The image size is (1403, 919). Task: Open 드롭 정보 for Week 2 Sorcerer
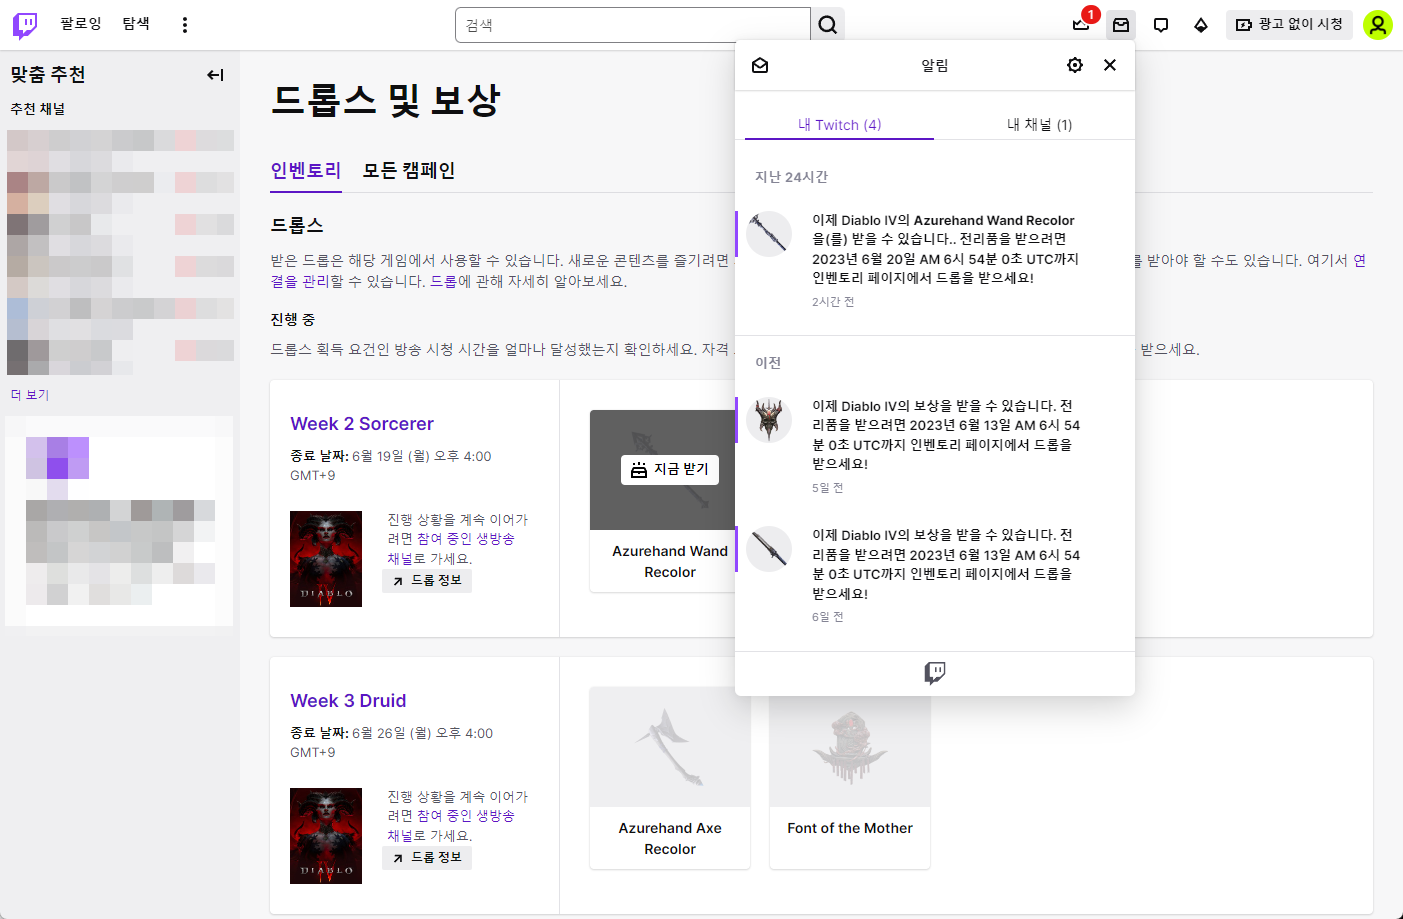(x=427, y=580)
